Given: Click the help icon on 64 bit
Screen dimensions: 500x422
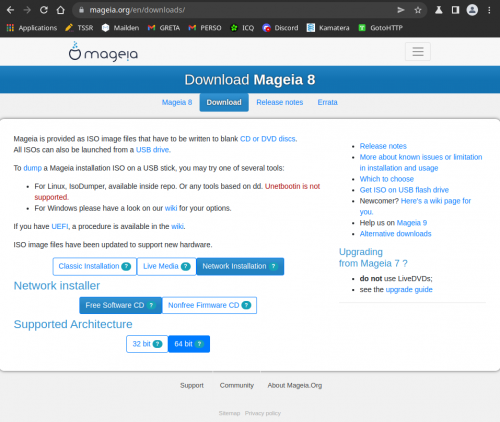Looking at the screenshot, I should pyautogui.click(x=199, y=344).
